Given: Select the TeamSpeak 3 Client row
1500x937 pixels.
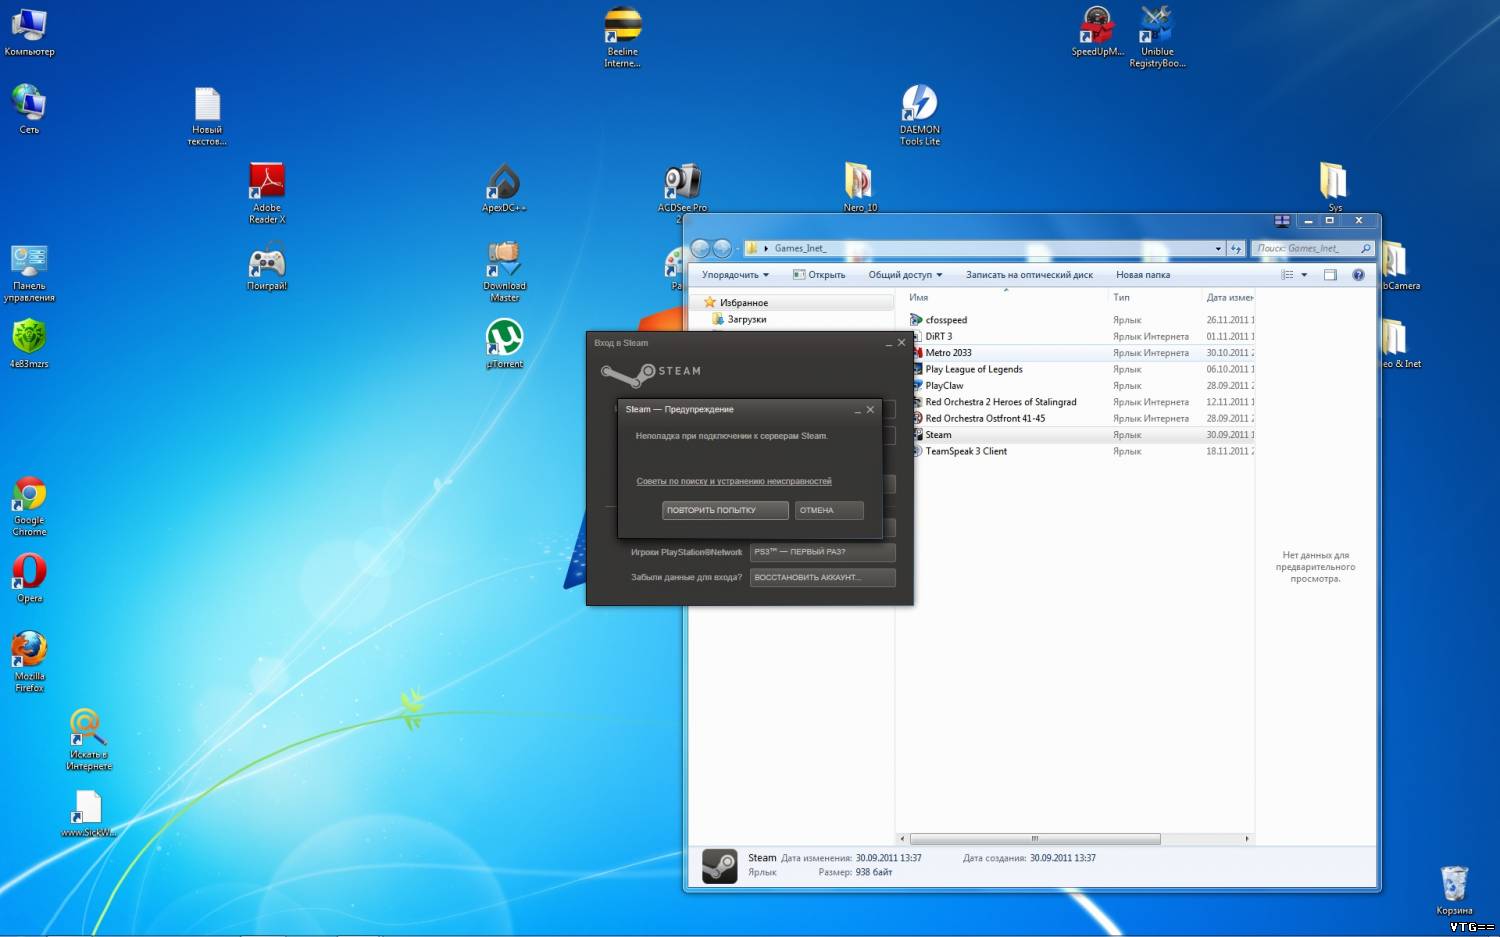Looking at the screenshot, I should [x=1080, y=451].
